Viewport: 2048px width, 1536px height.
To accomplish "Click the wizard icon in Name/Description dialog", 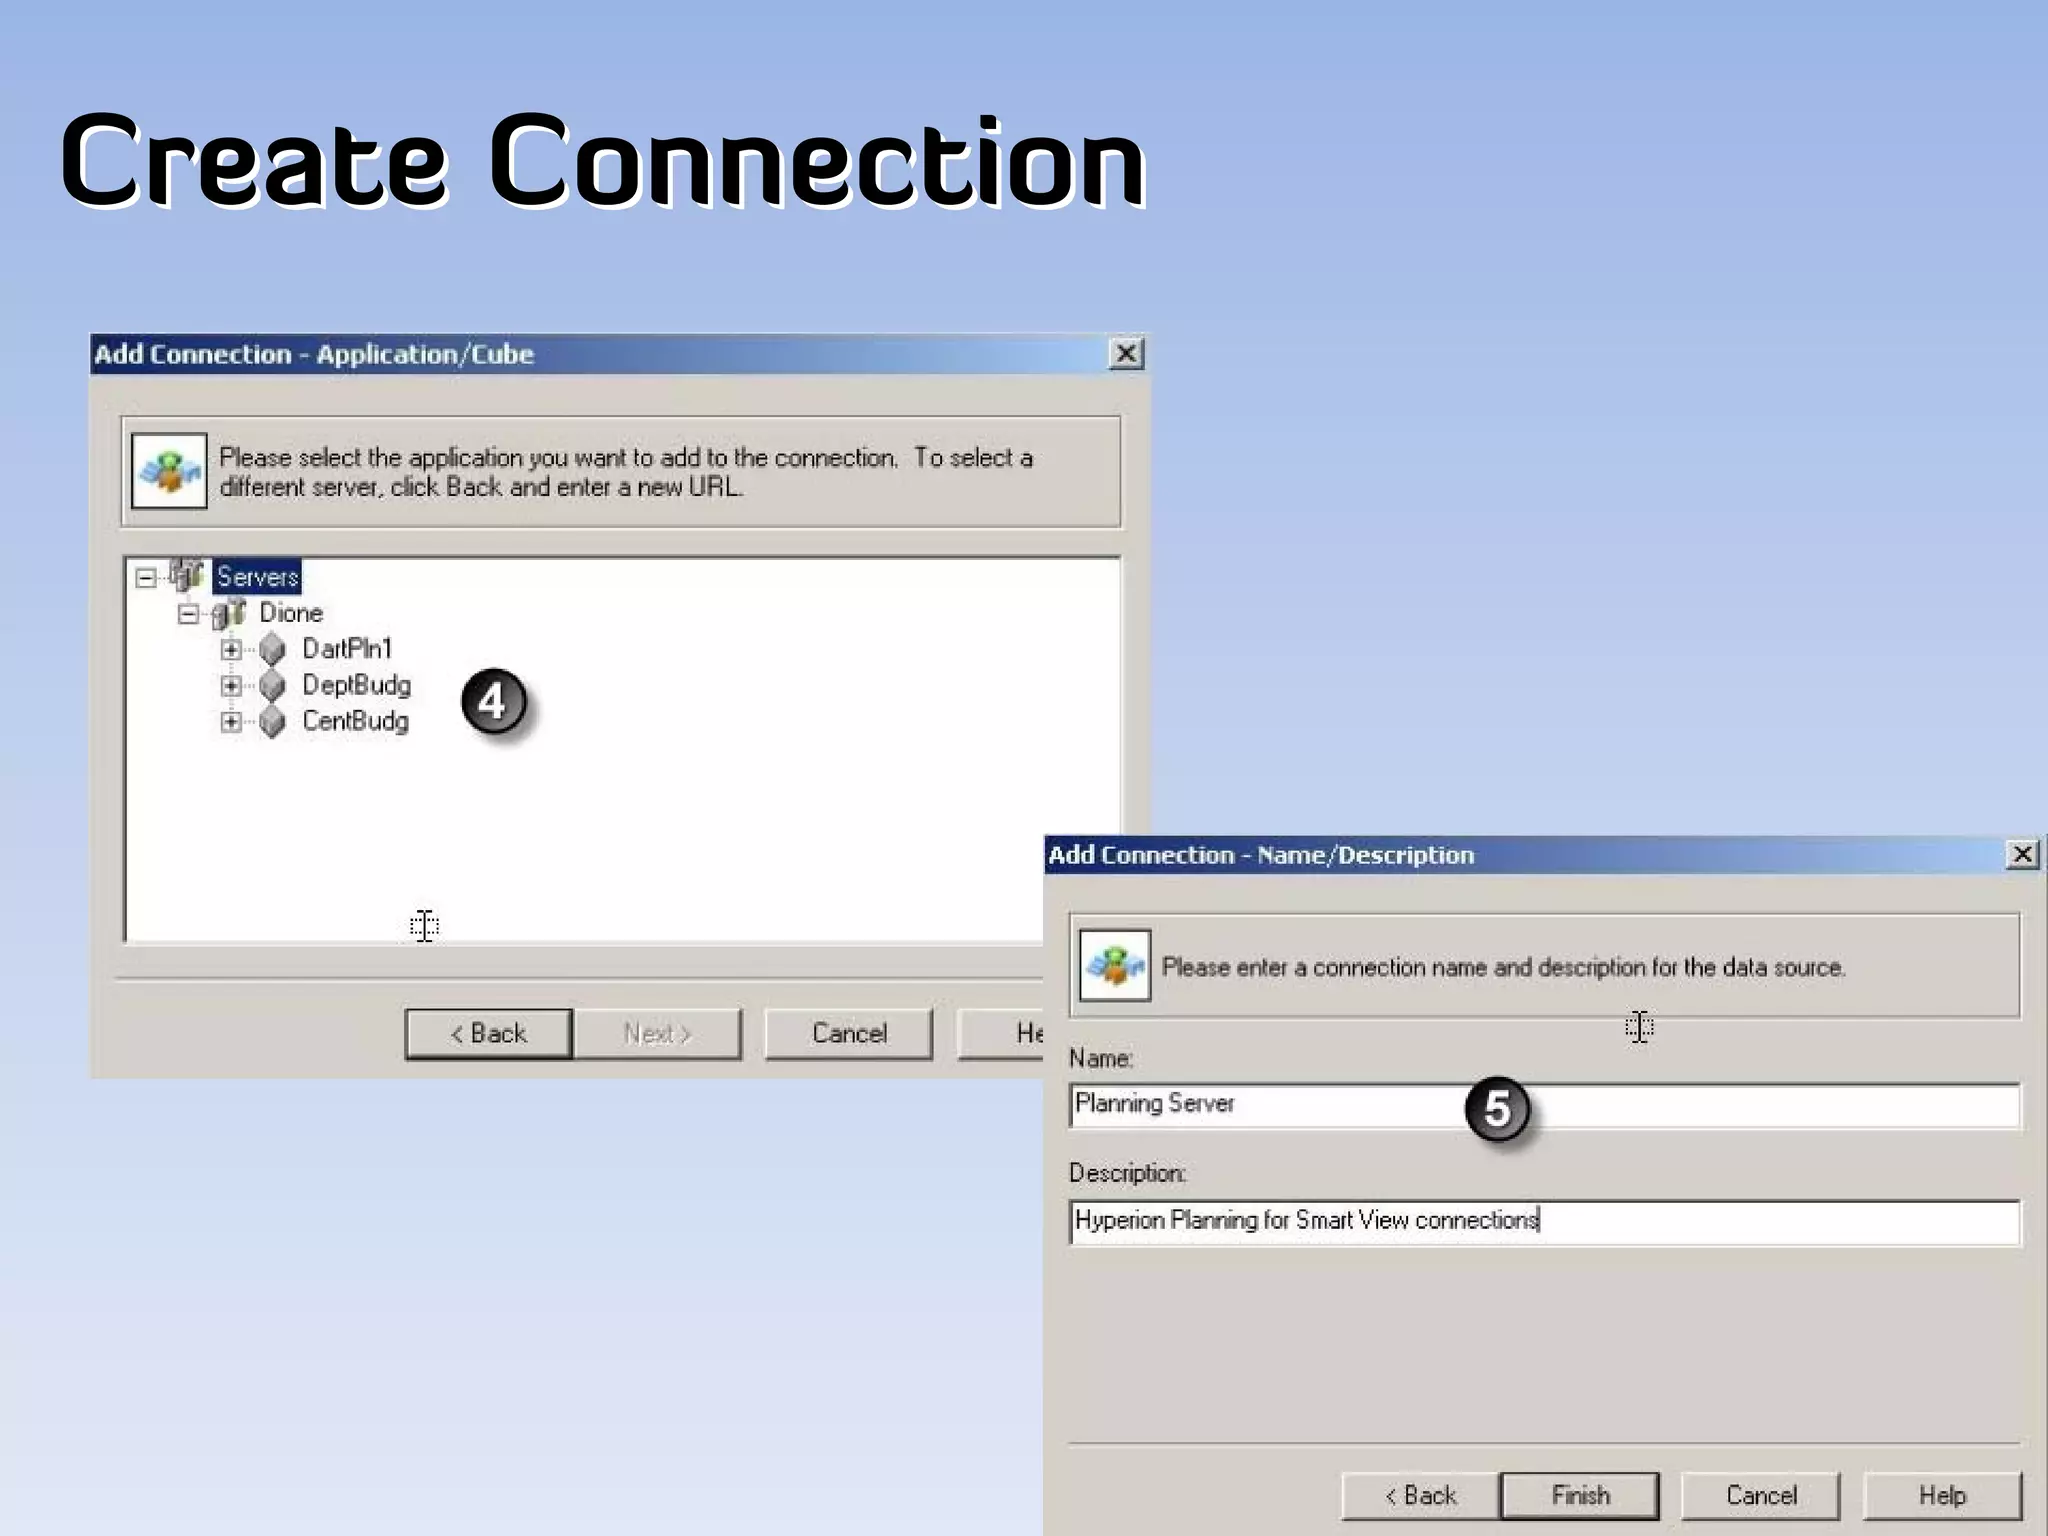I will click(x=1115, y=965).
